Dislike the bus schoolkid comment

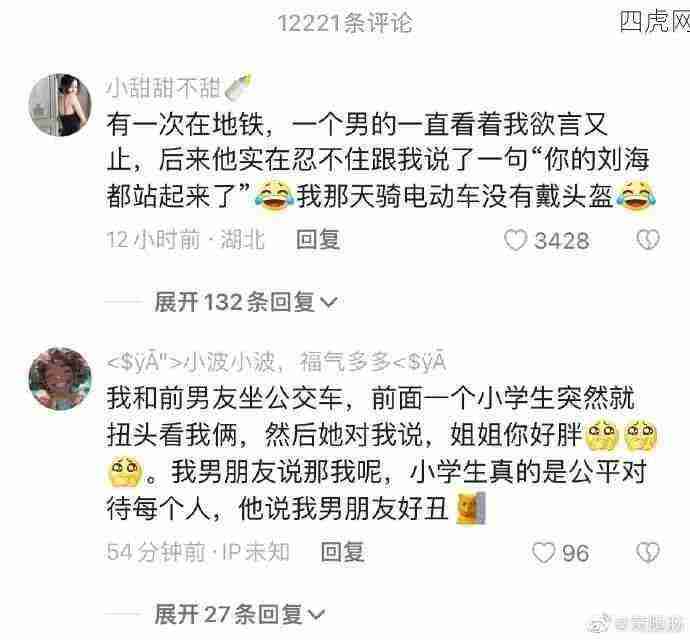click(648, 553)
